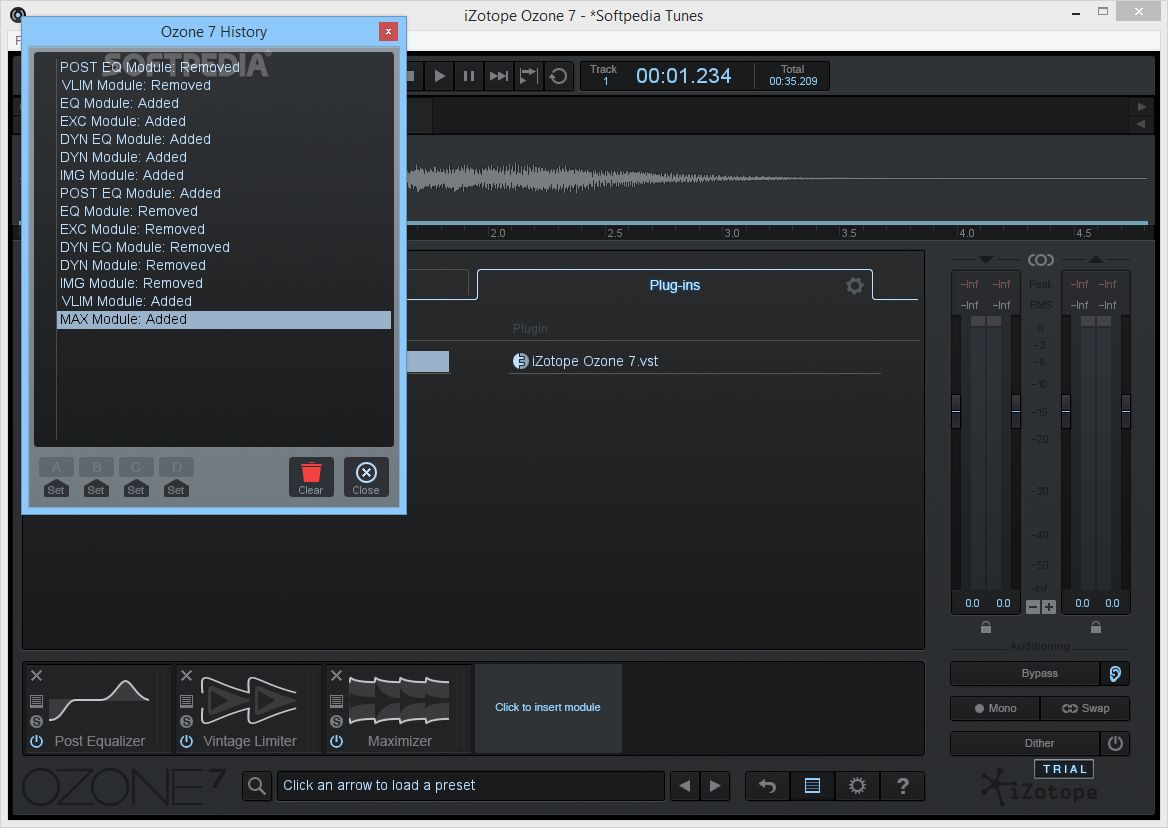Screen dimensions: 1168x828
Task: Open the Post Equalizer module thumbnail
Action: (x=100, y=701)
